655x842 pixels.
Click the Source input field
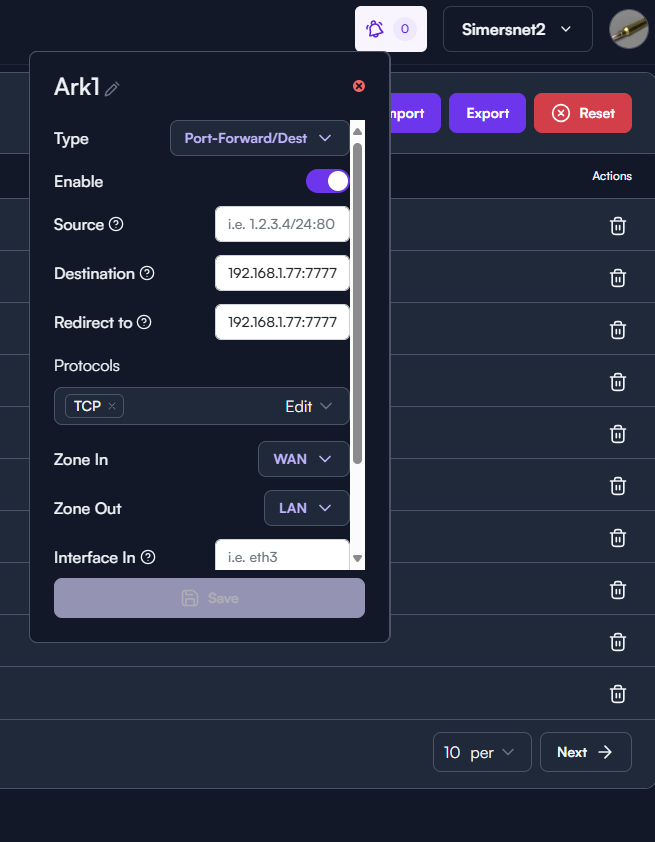(282, 224)
